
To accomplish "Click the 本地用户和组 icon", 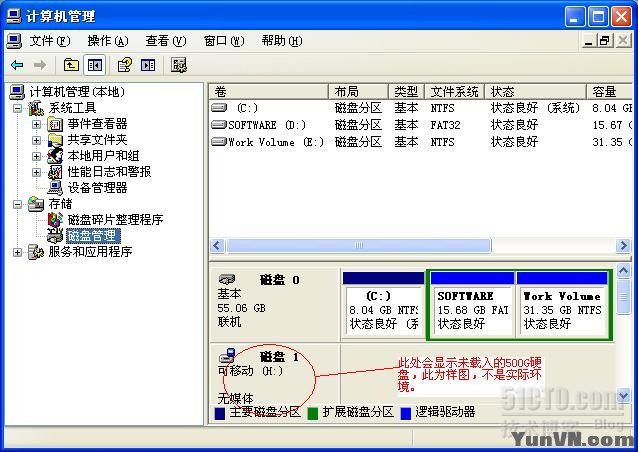I will [x=55, y=155].
